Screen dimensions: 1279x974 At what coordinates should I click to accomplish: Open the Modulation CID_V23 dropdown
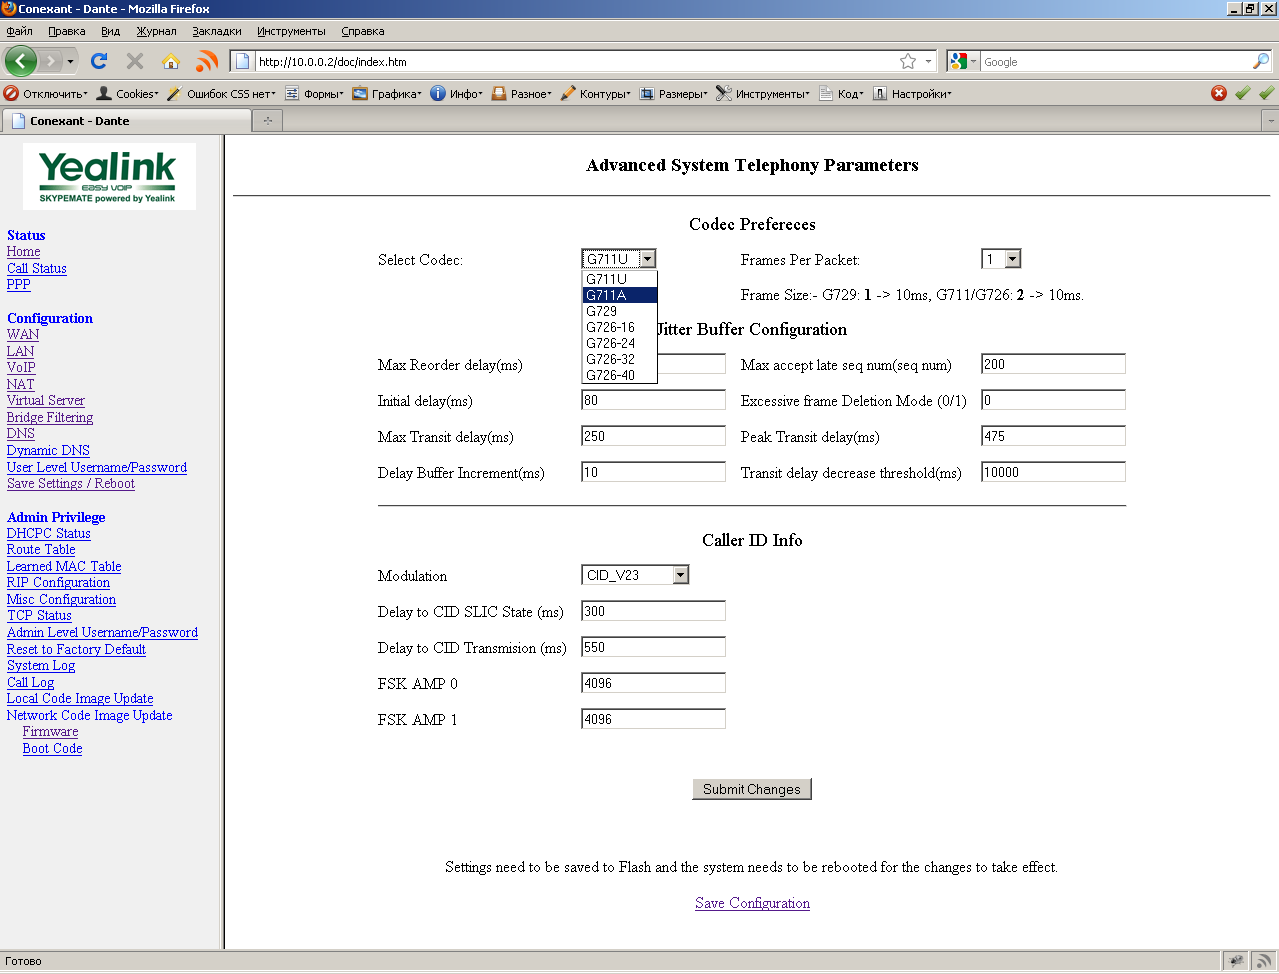pos(635,575)
